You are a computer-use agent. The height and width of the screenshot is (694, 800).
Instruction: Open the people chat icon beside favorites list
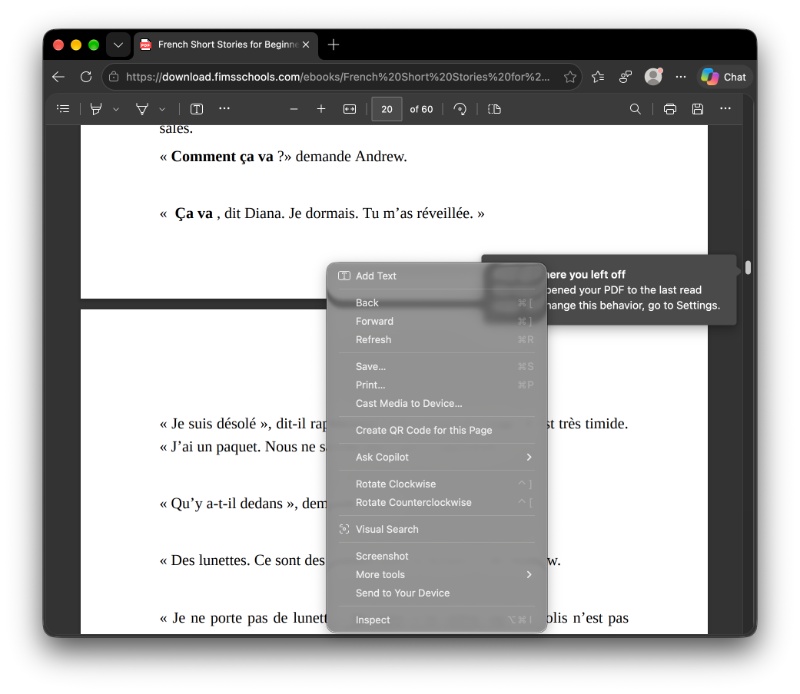click(626, 77)
